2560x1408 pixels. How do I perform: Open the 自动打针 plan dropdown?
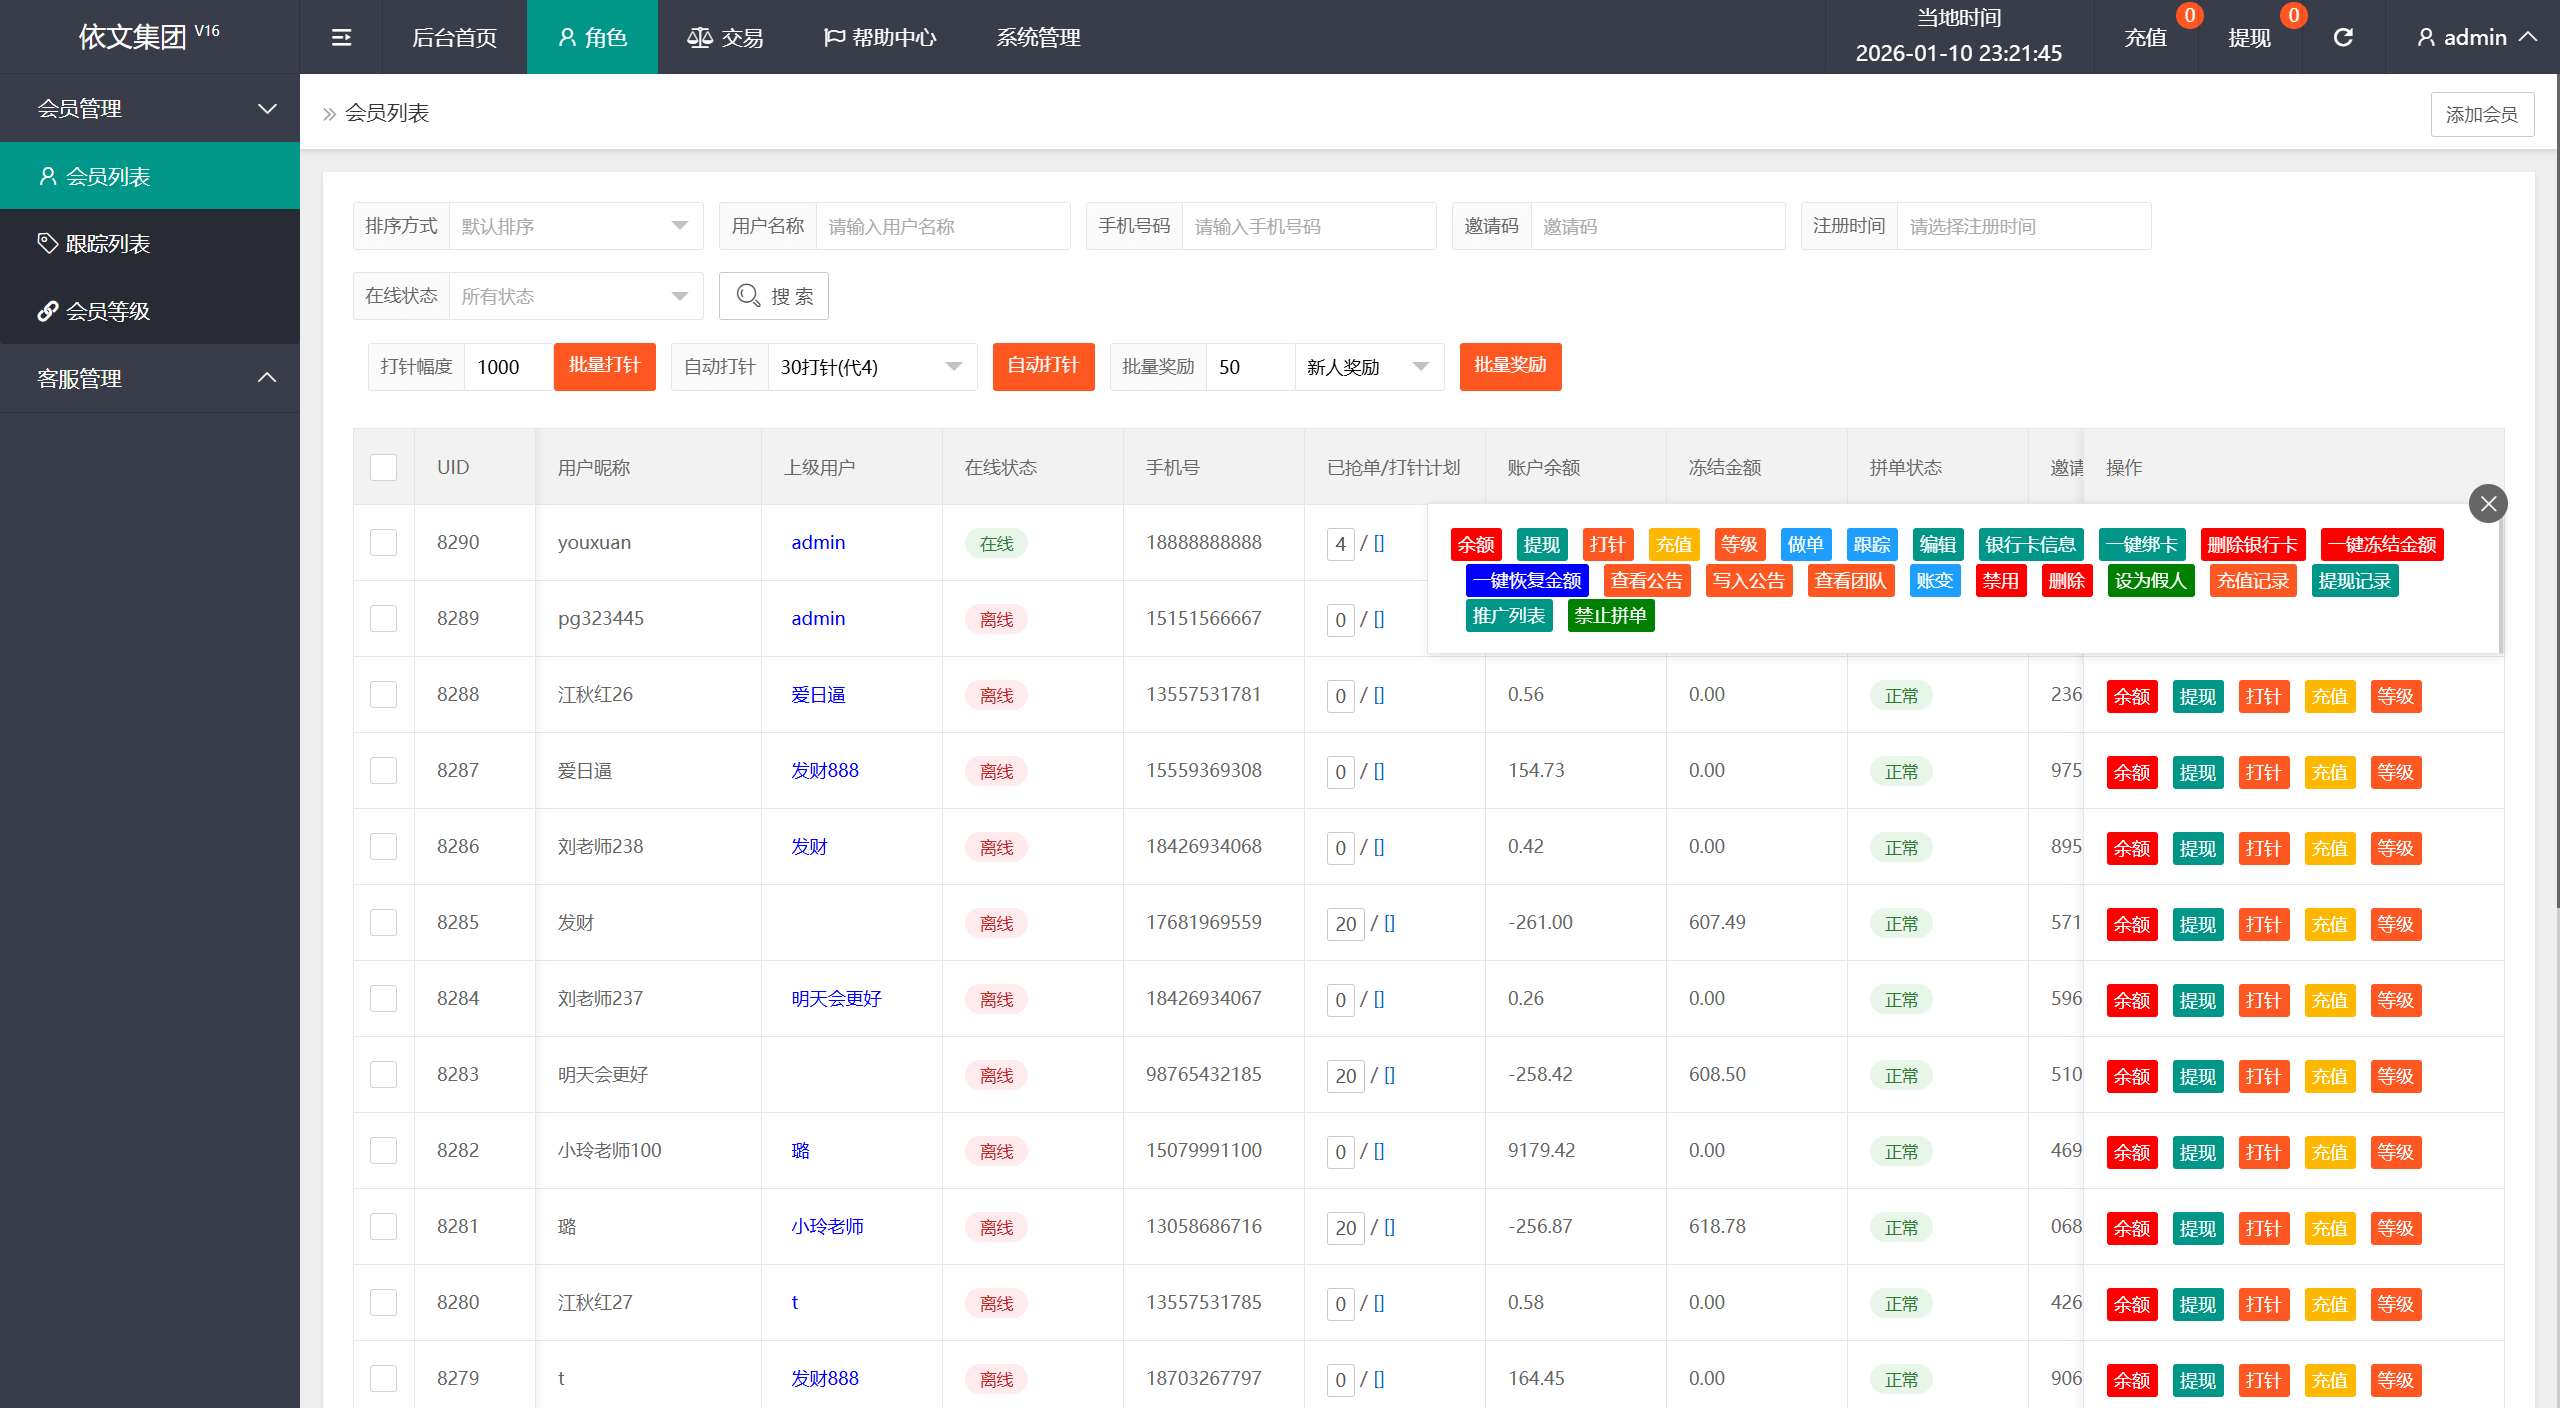[871, 367]
